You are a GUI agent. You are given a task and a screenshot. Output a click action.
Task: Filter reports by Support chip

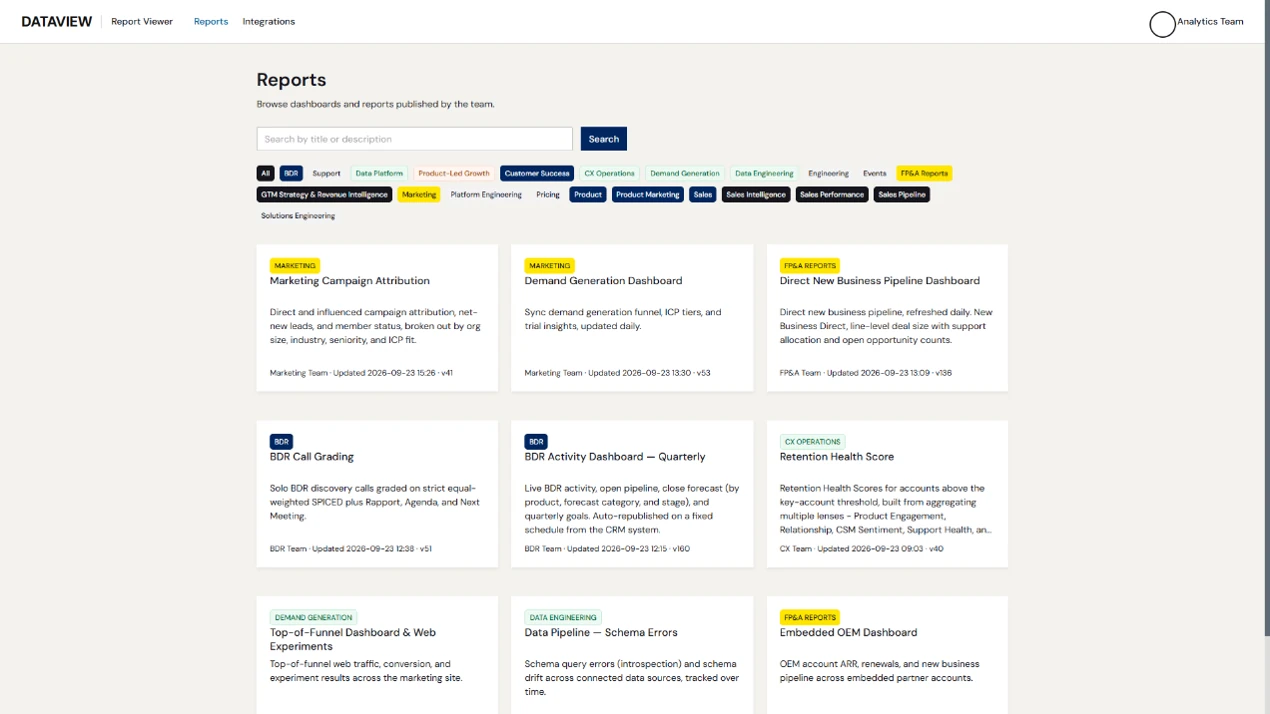click(x=326, y=173)
